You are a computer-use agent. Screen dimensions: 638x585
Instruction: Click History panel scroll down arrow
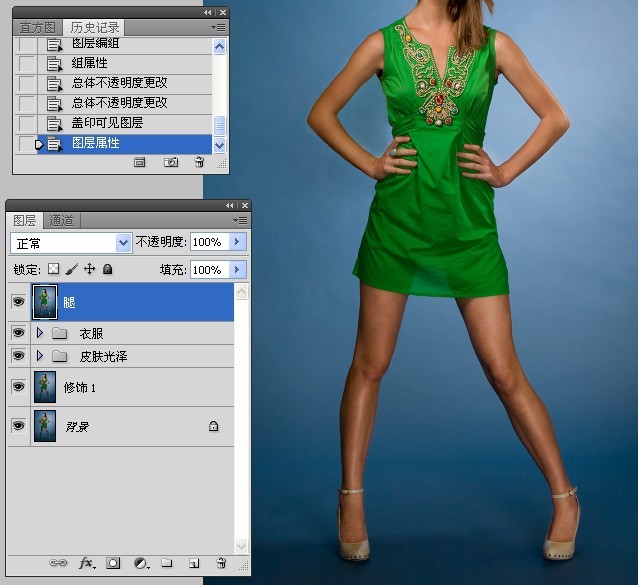219,145
